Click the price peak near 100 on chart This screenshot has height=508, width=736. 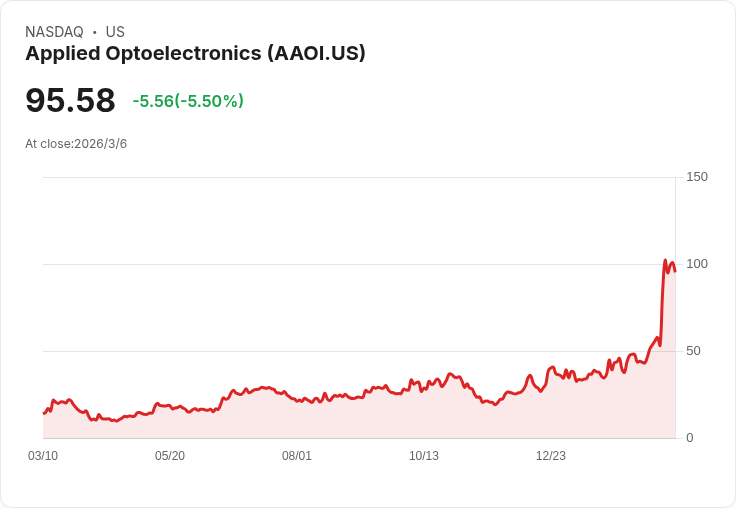pos(665,260)
